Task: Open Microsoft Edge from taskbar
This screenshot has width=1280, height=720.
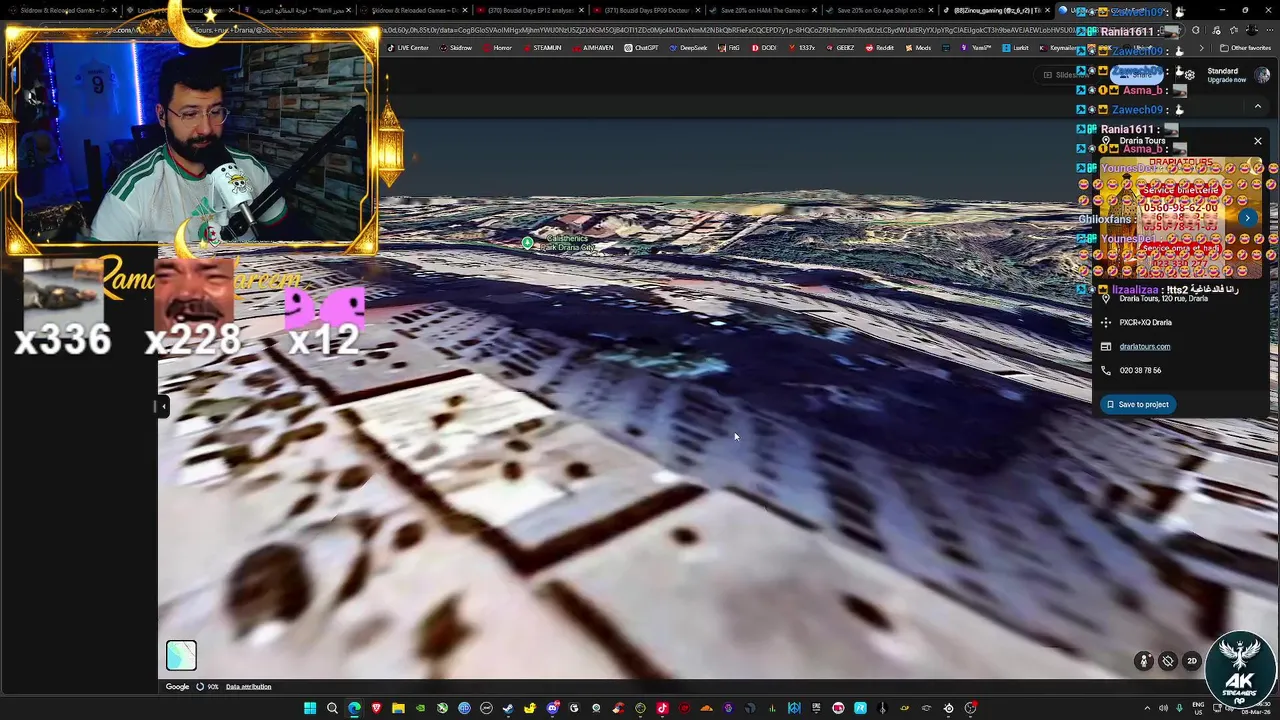Action: pyautogui.click(x=354, y=708)
